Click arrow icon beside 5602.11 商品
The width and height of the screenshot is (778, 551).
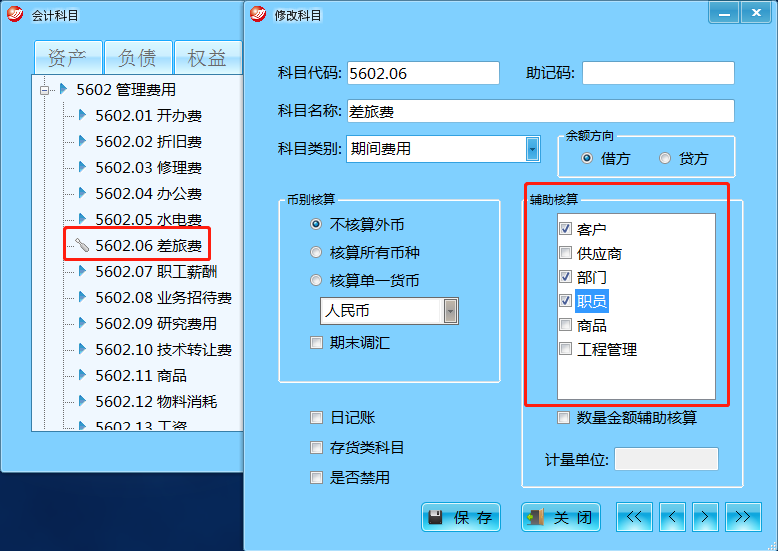[82, 374]
